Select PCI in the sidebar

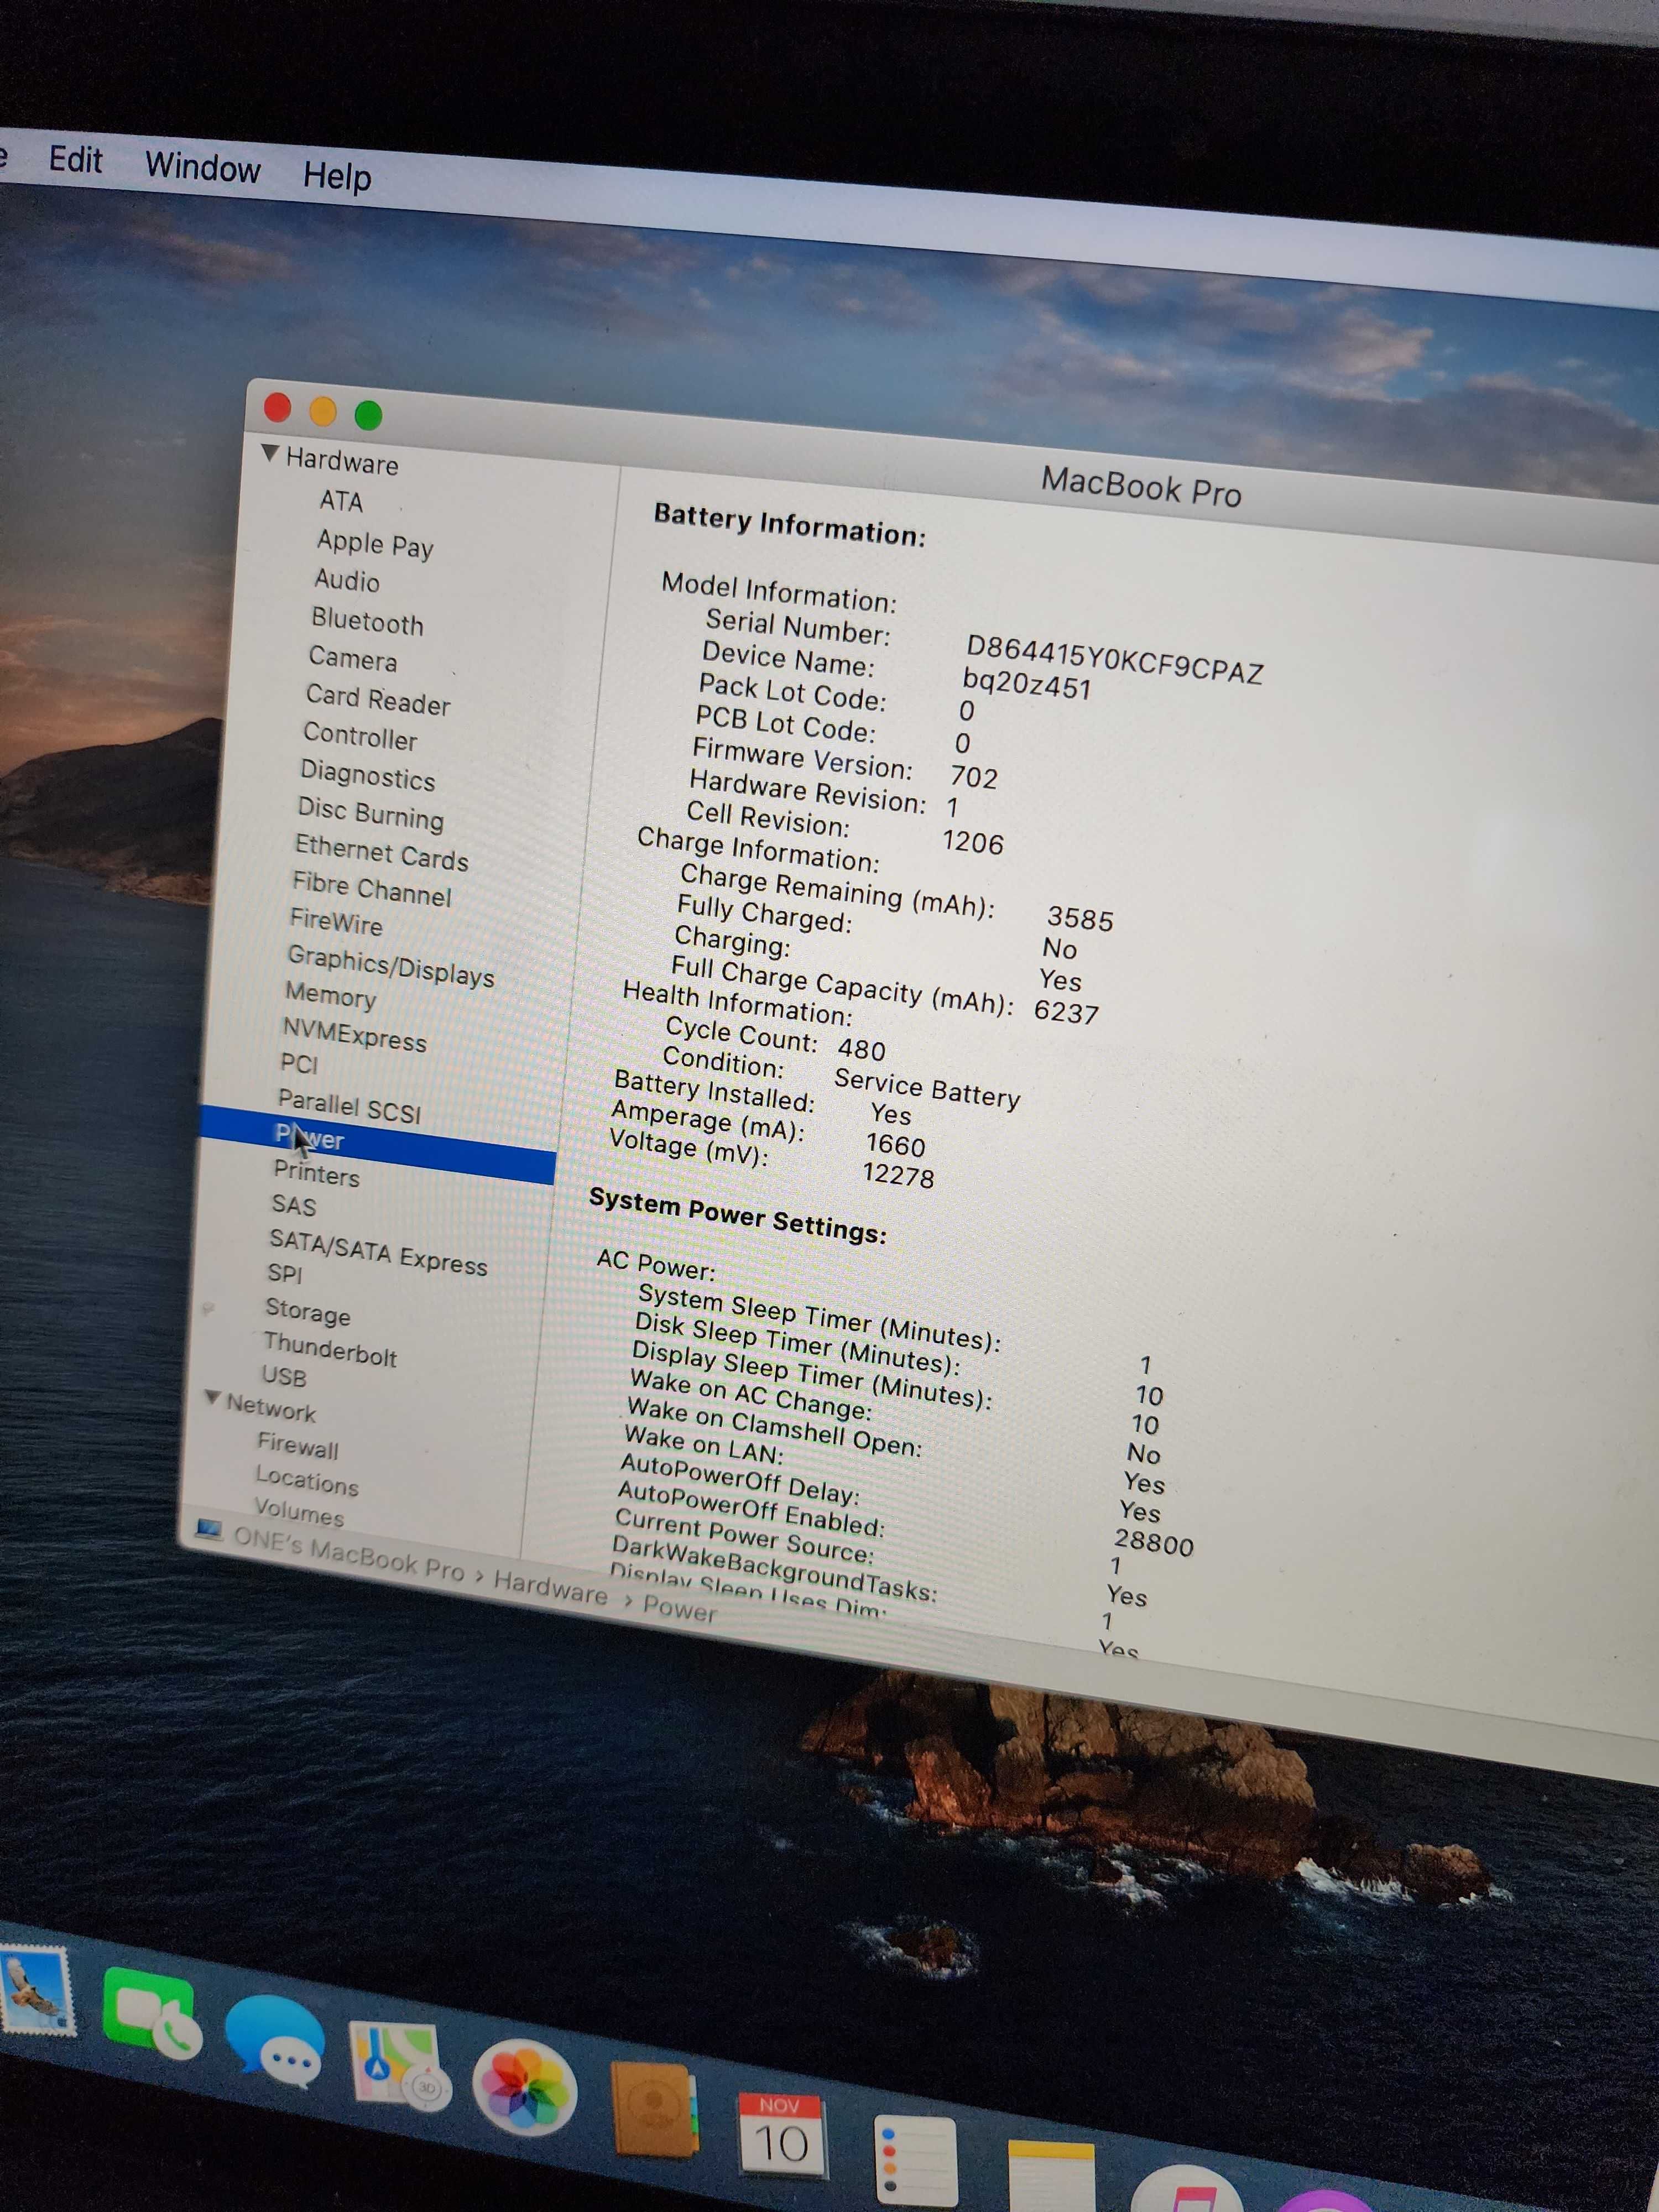click(299, 1063)
